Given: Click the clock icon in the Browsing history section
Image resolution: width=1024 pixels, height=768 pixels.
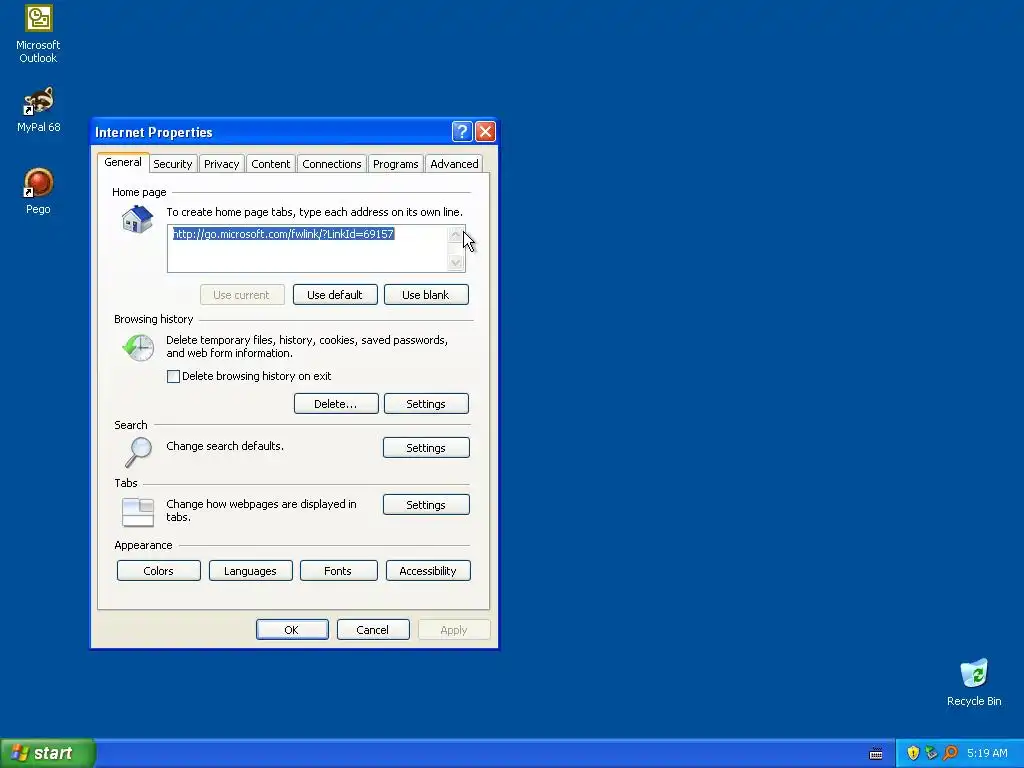Looking at the screenshot, I should click(138, 347).
